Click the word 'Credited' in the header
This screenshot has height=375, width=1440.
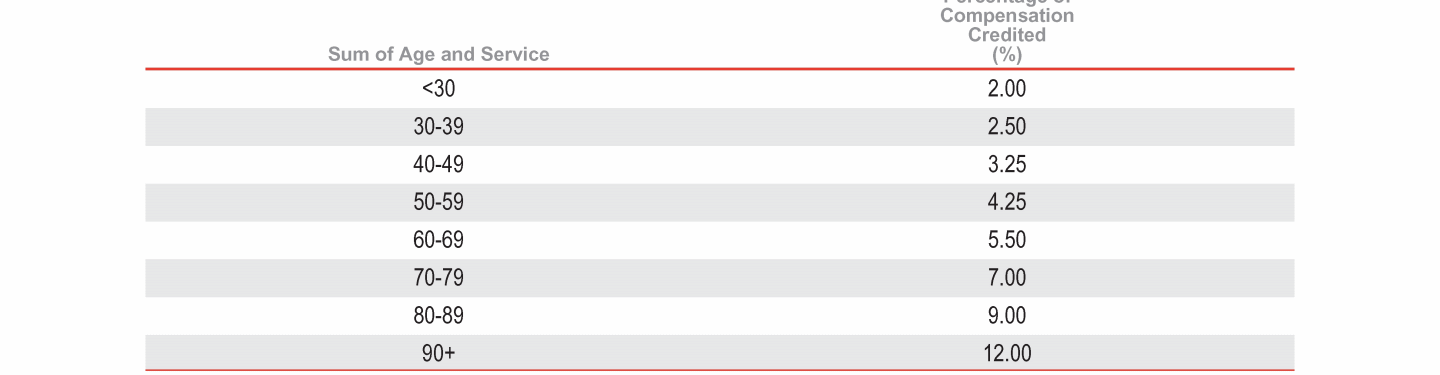coord(1007,35)
